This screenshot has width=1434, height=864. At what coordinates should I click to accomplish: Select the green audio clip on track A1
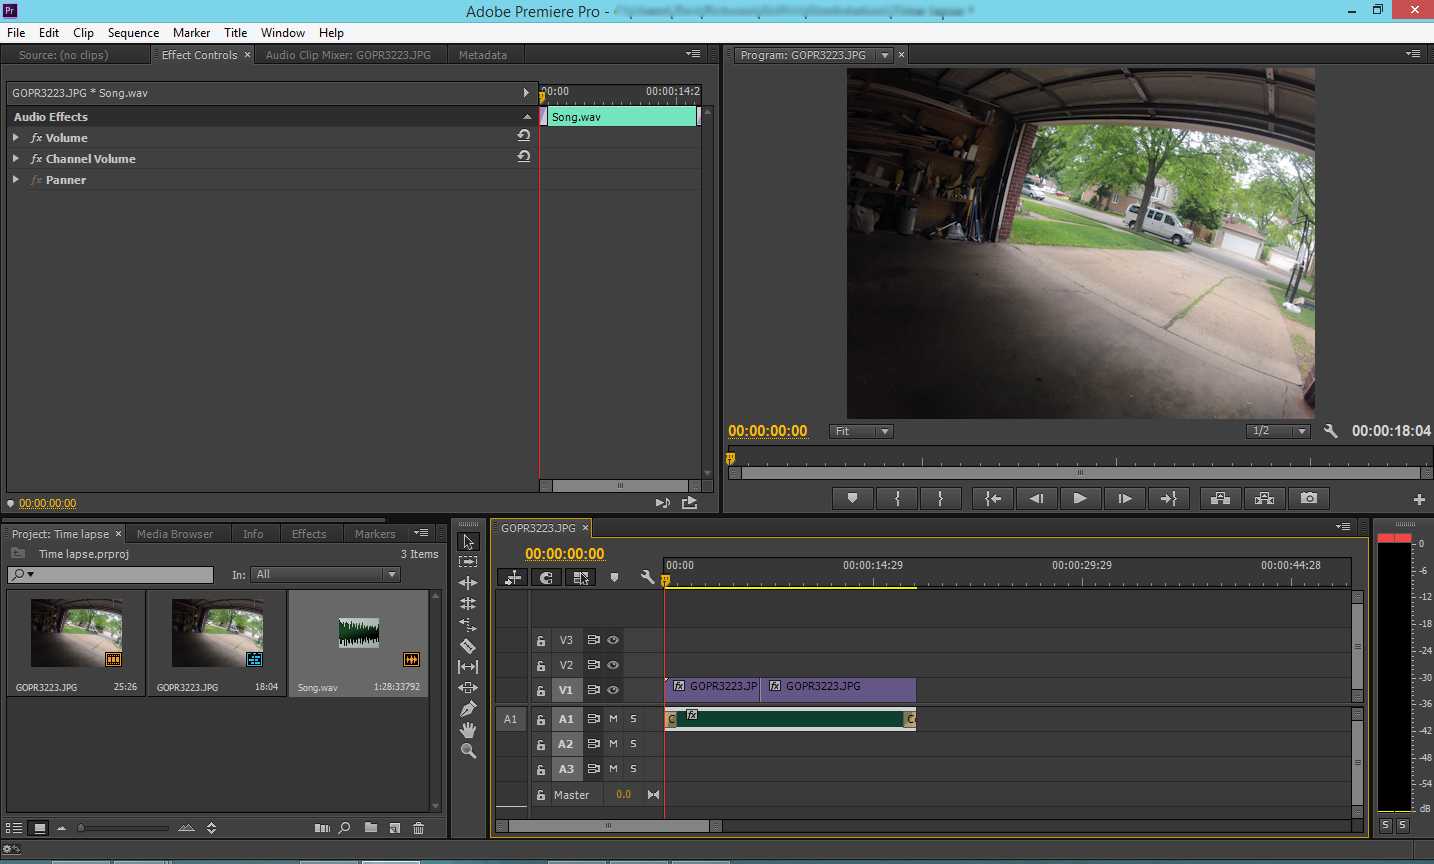pyautogui.click(x=790, y=719)
